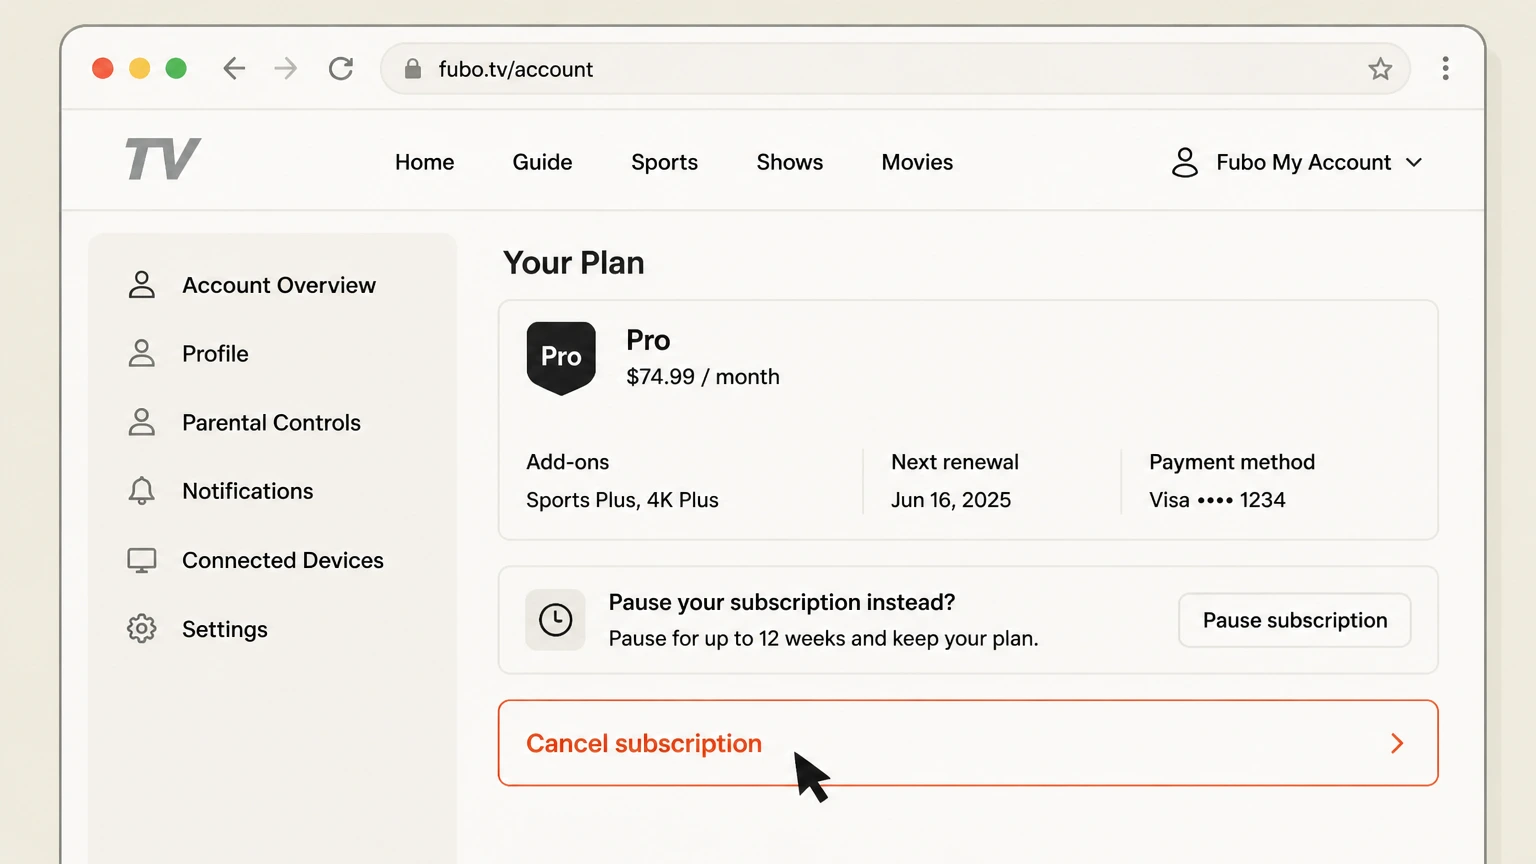The width and height of the screenshot is (1536, 864).
Task: Click the browser back arrow
Action: [234, 68]
